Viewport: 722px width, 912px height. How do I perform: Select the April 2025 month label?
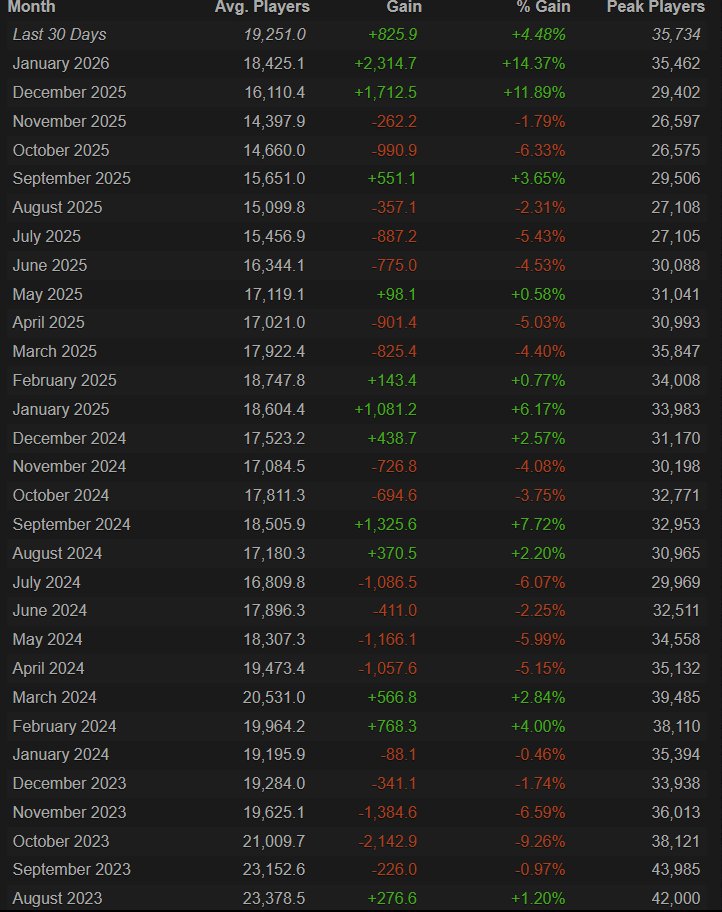48,323
